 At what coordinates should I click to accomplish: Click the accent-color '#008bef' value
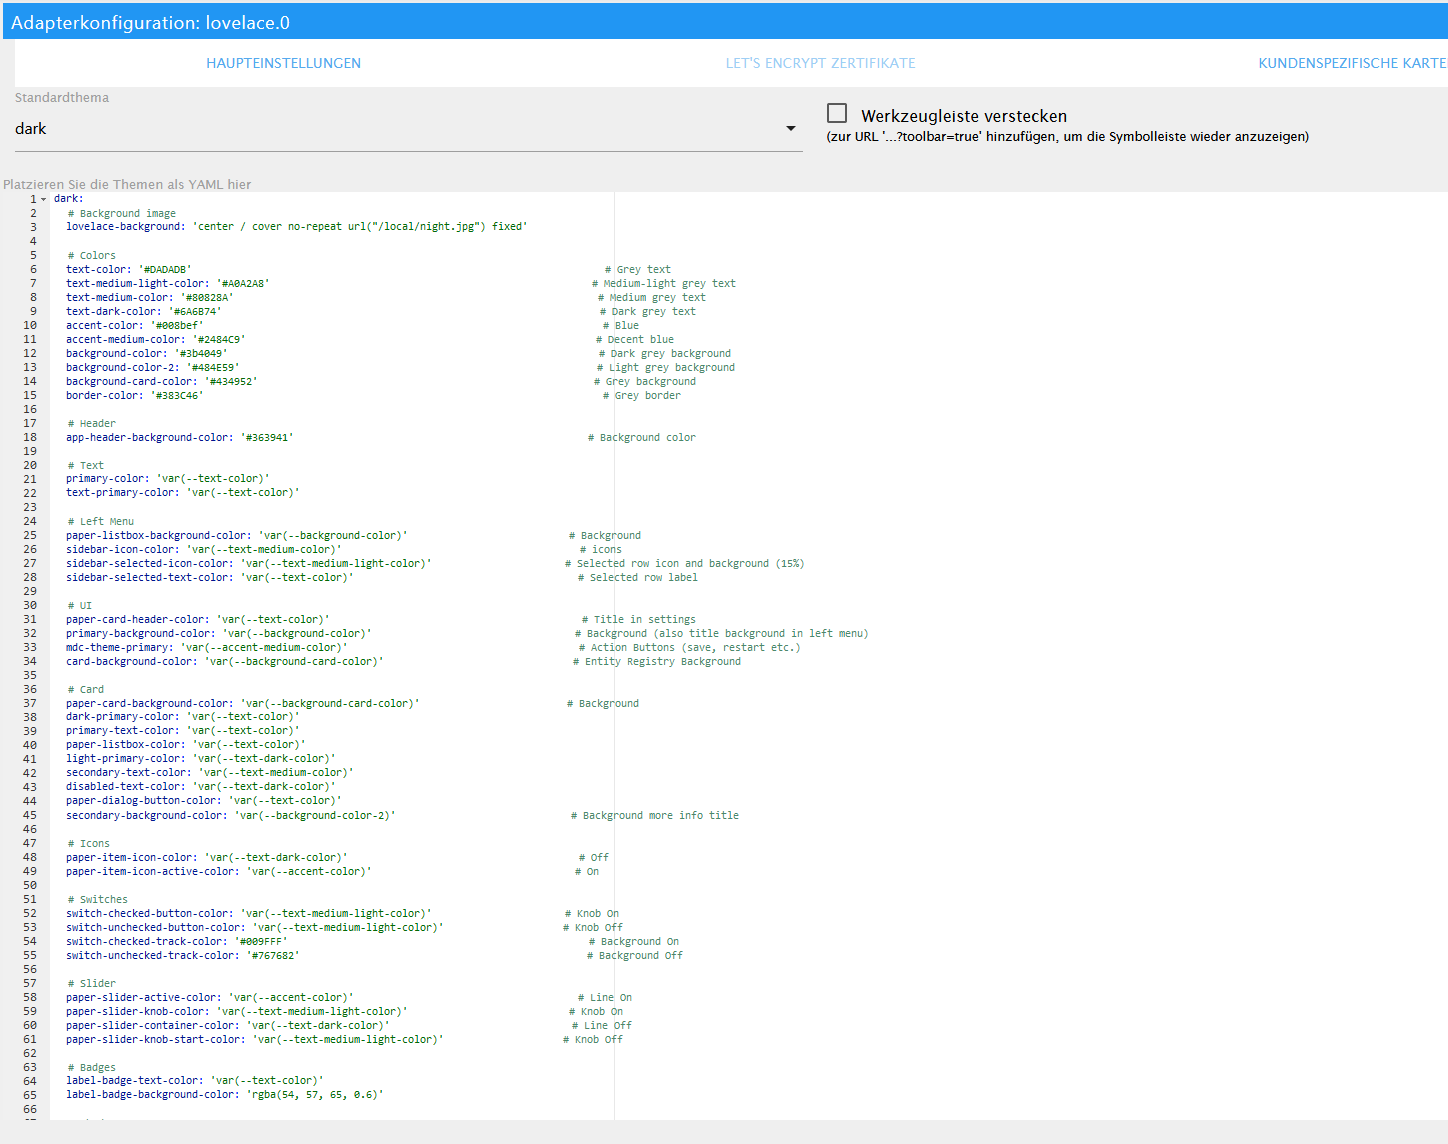point(176,326)
